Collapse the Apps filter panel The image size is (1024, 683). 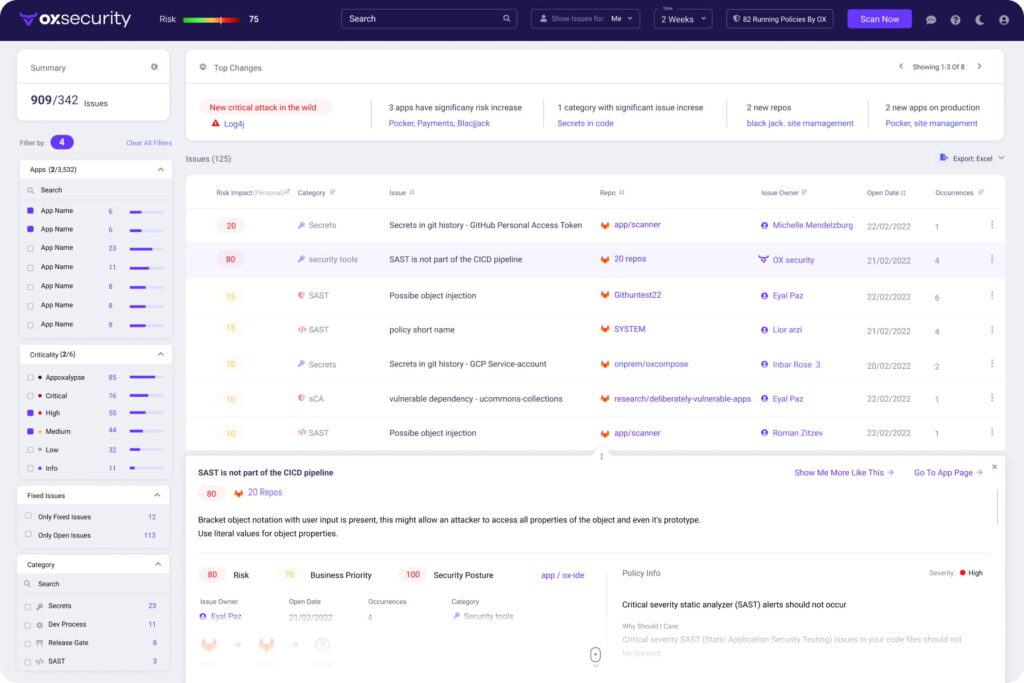(x=160, y=169)
